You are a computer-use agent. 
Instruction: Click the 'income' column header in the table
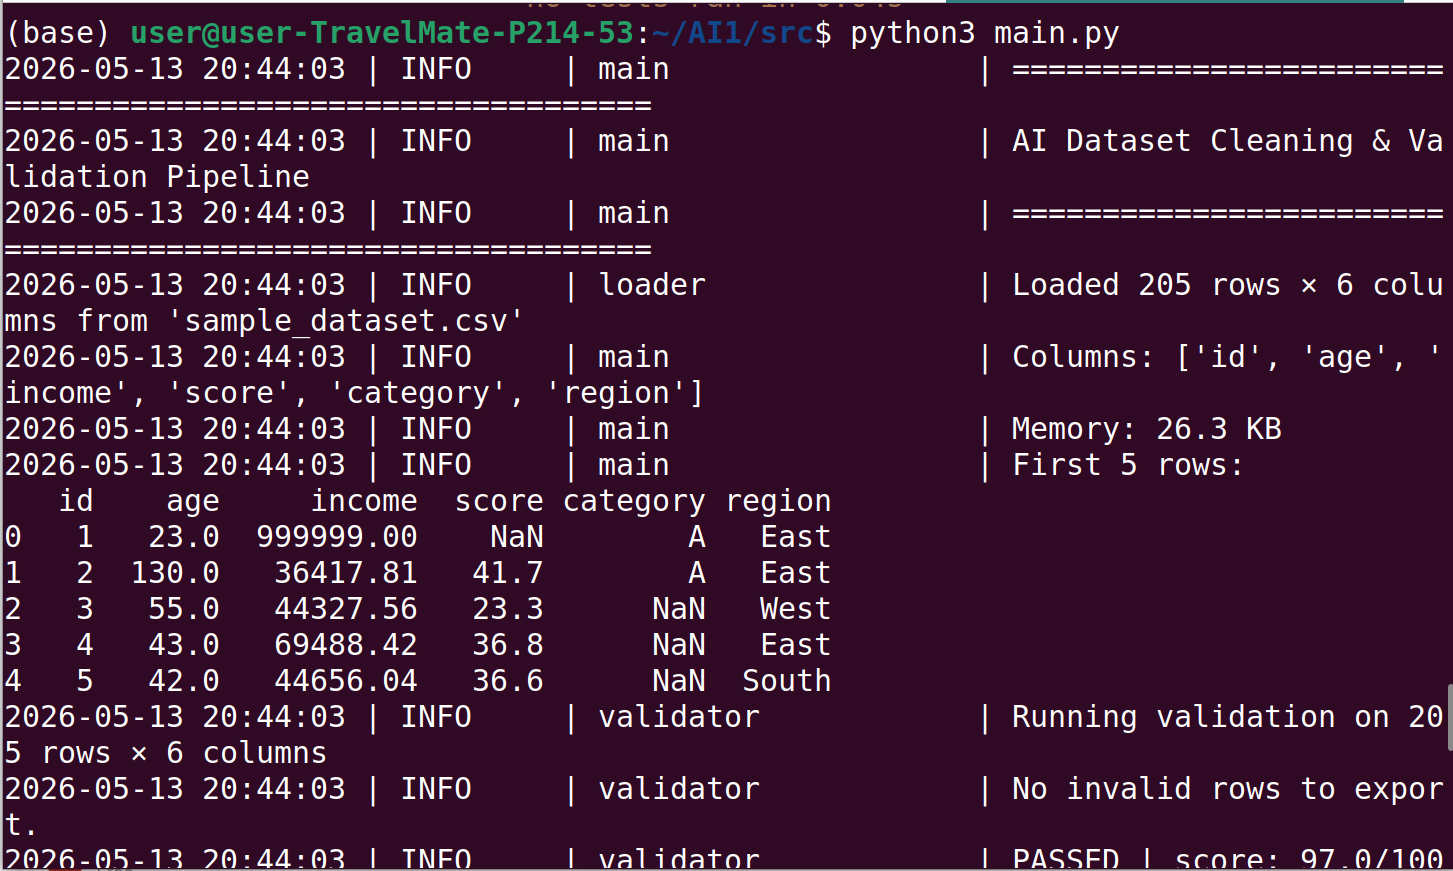[x=364, y=501]
